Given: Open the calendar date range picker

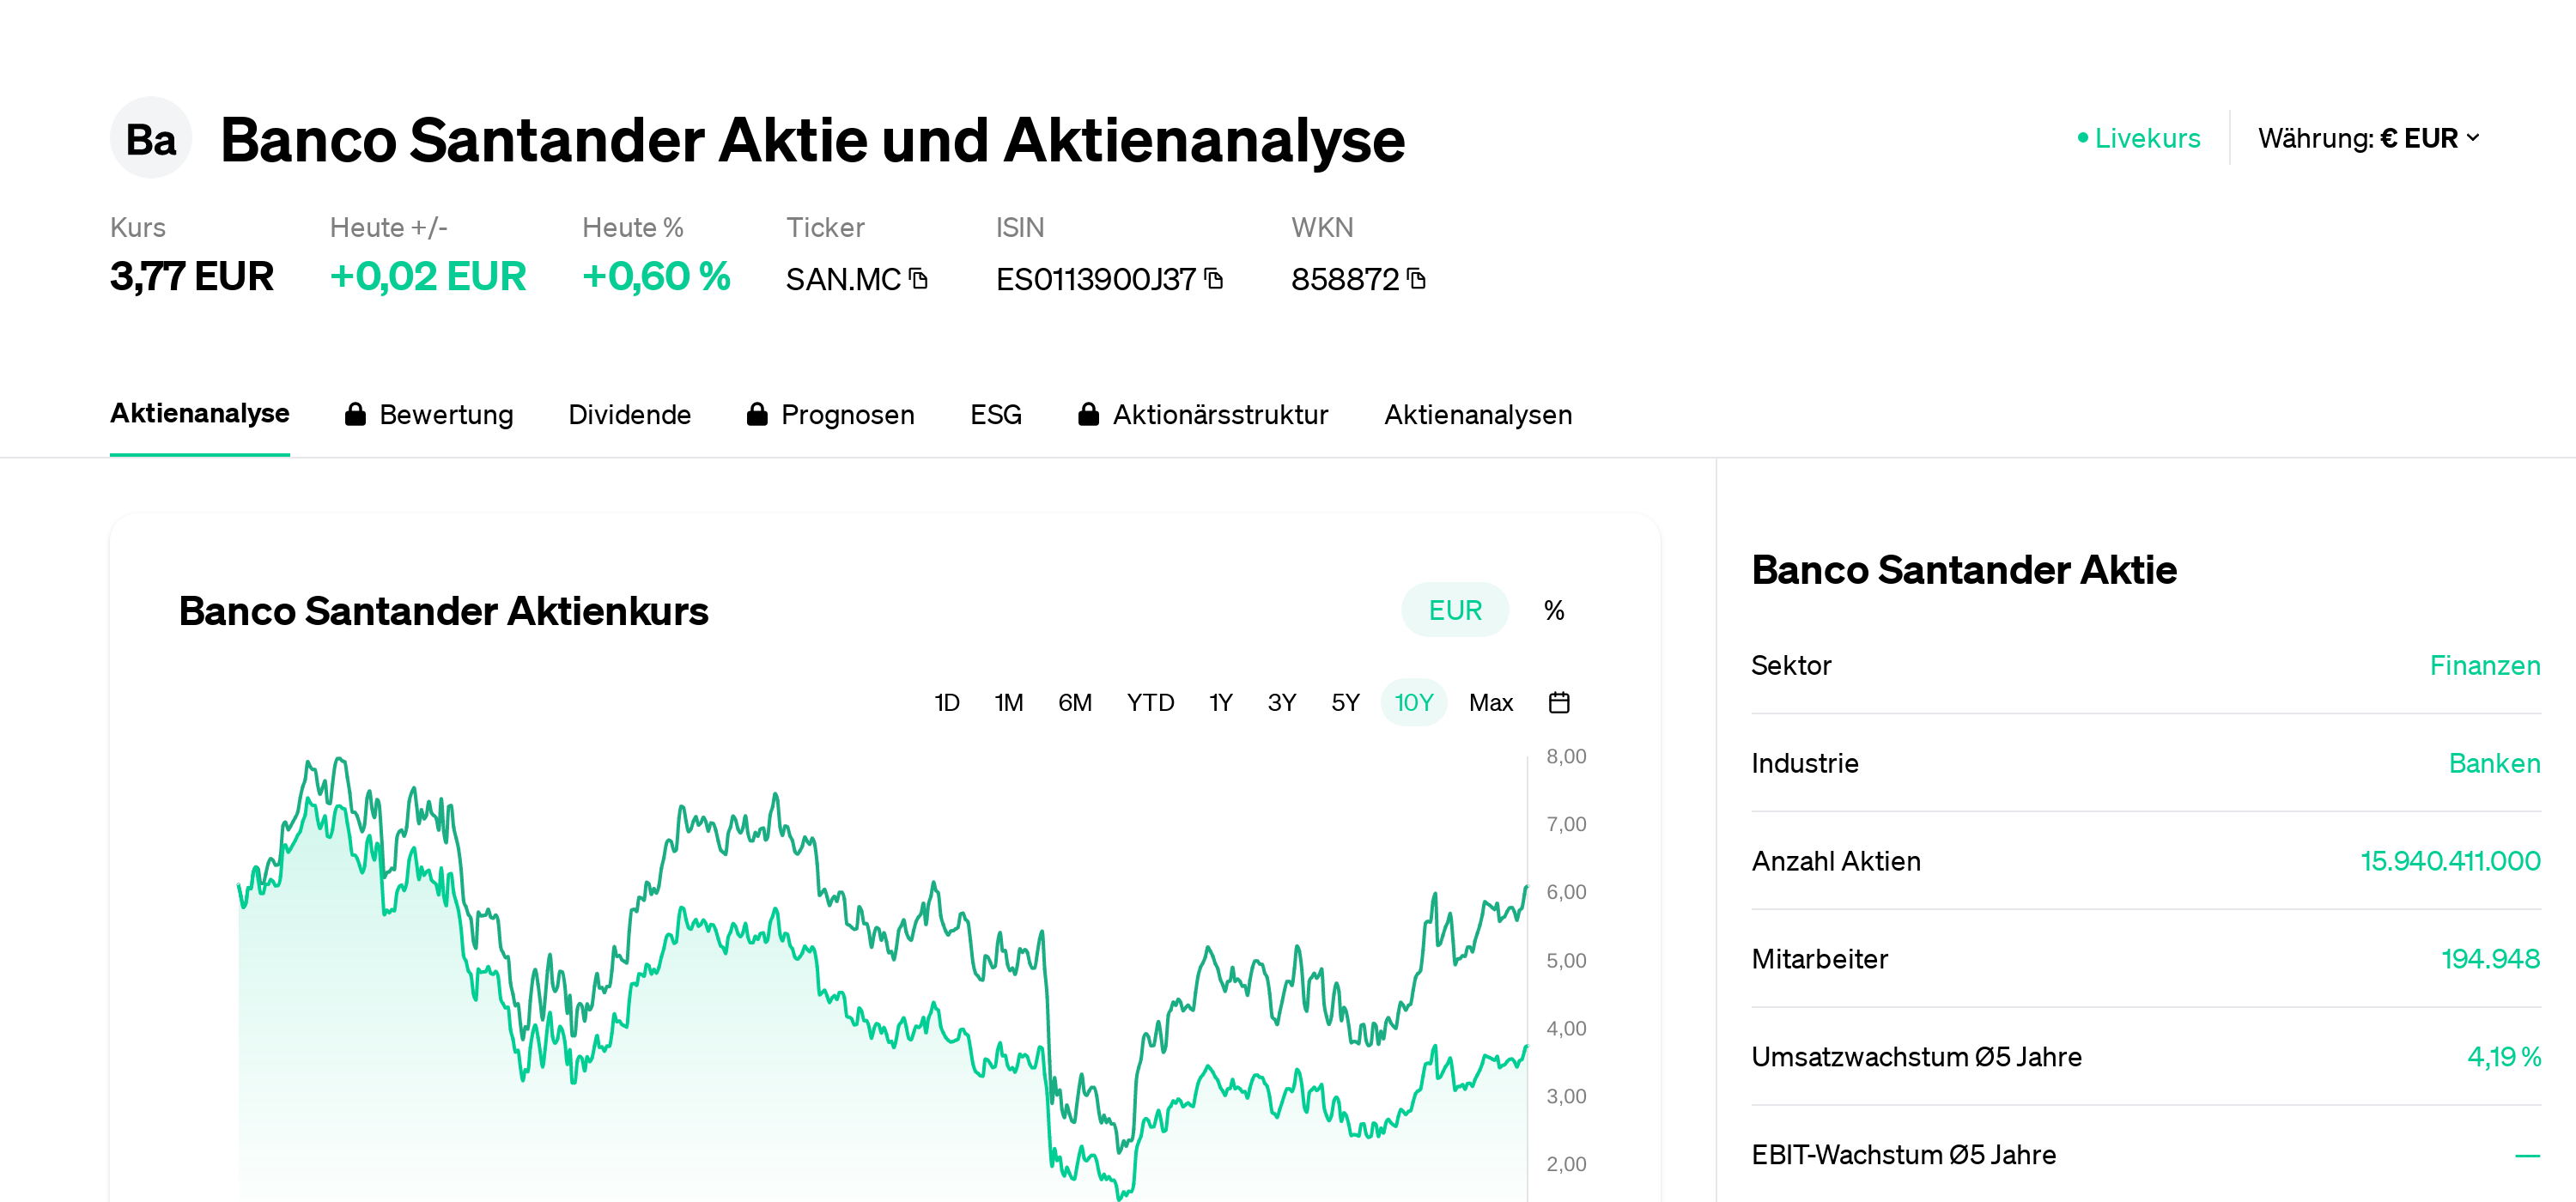Looking at the screenshot, I should tap(1558, 703).
